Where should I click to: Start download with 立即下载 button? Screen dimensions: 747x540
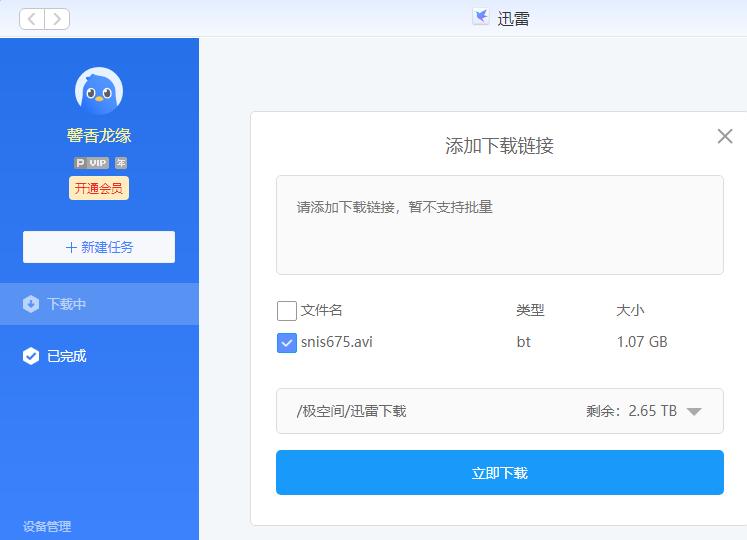500,472
